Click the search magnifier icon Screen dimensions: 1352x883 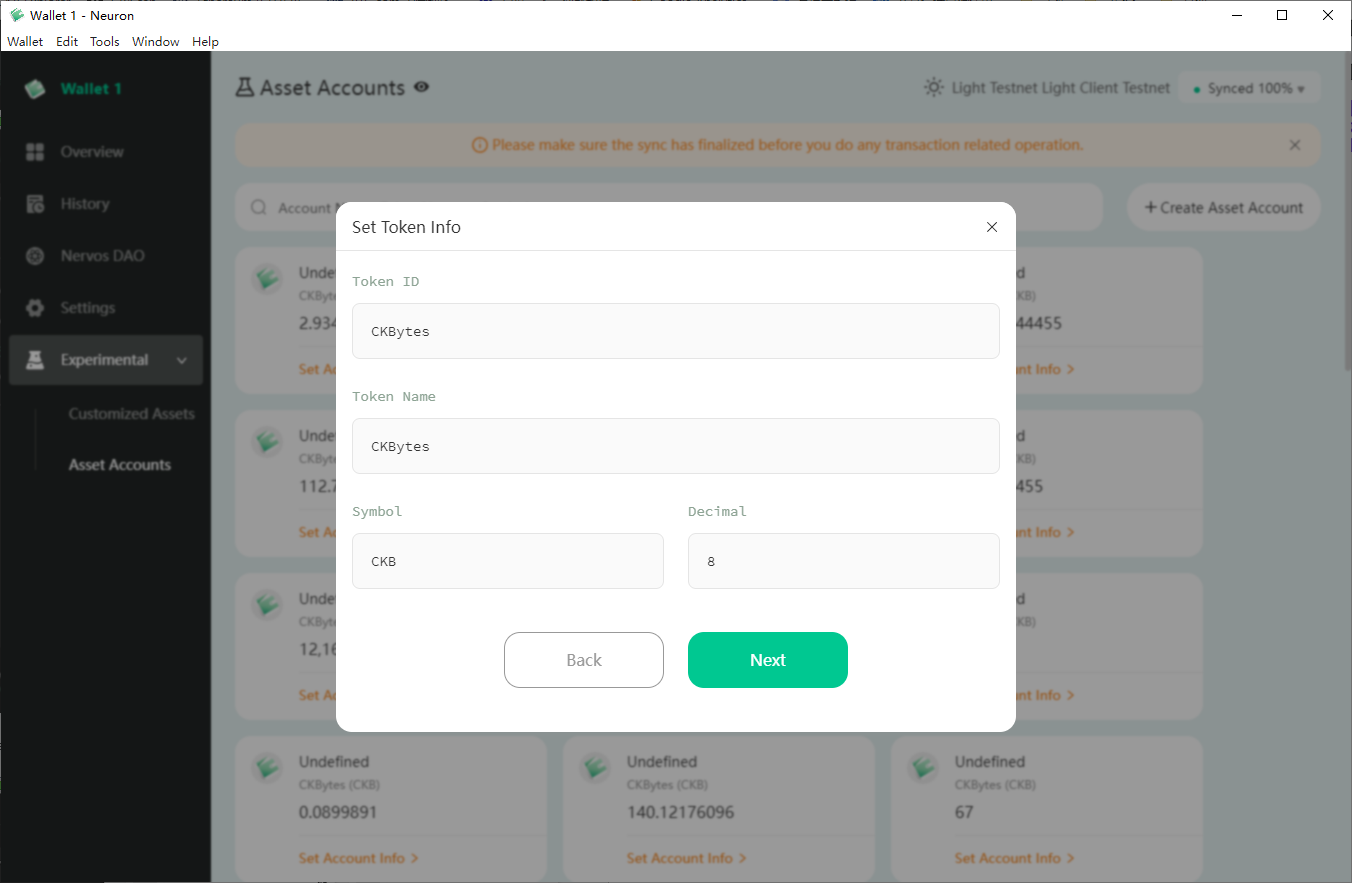pyautogui.click(x=259, y=208)
